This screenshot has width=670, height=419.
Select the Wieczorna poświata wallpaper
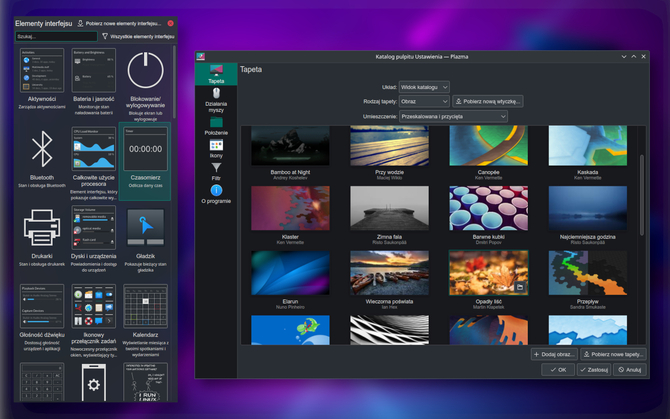click(x=389, y=273)
